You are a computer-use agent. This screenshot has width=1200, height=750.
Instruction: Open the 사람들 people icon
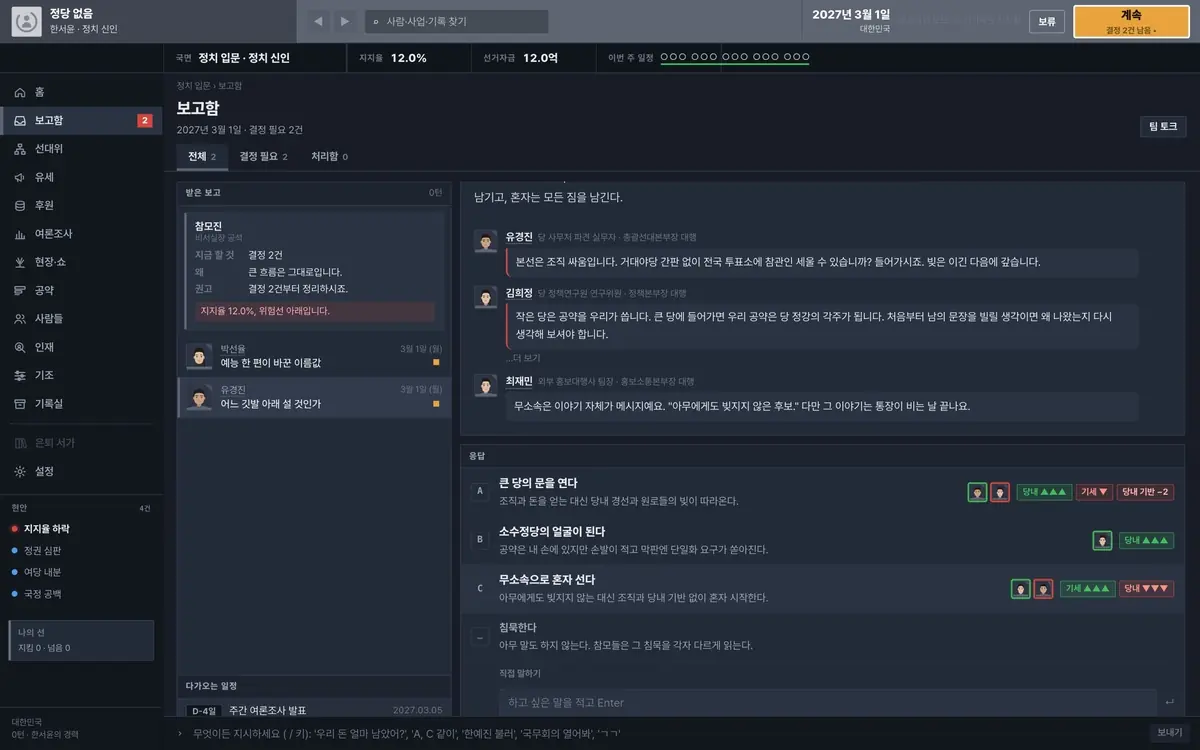coord(20,319)
